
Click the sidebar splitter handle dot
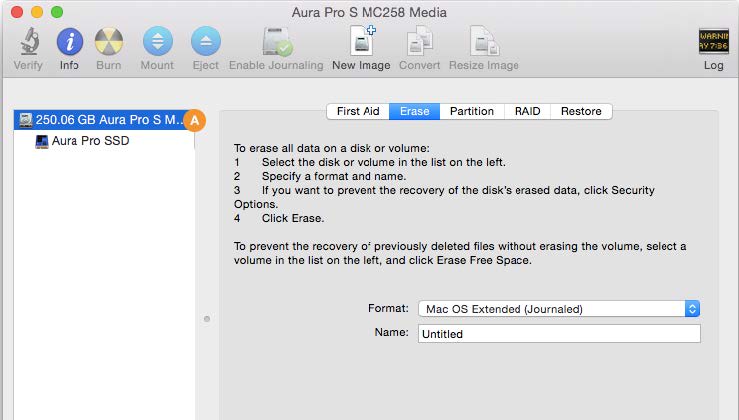tap(207, 319)
